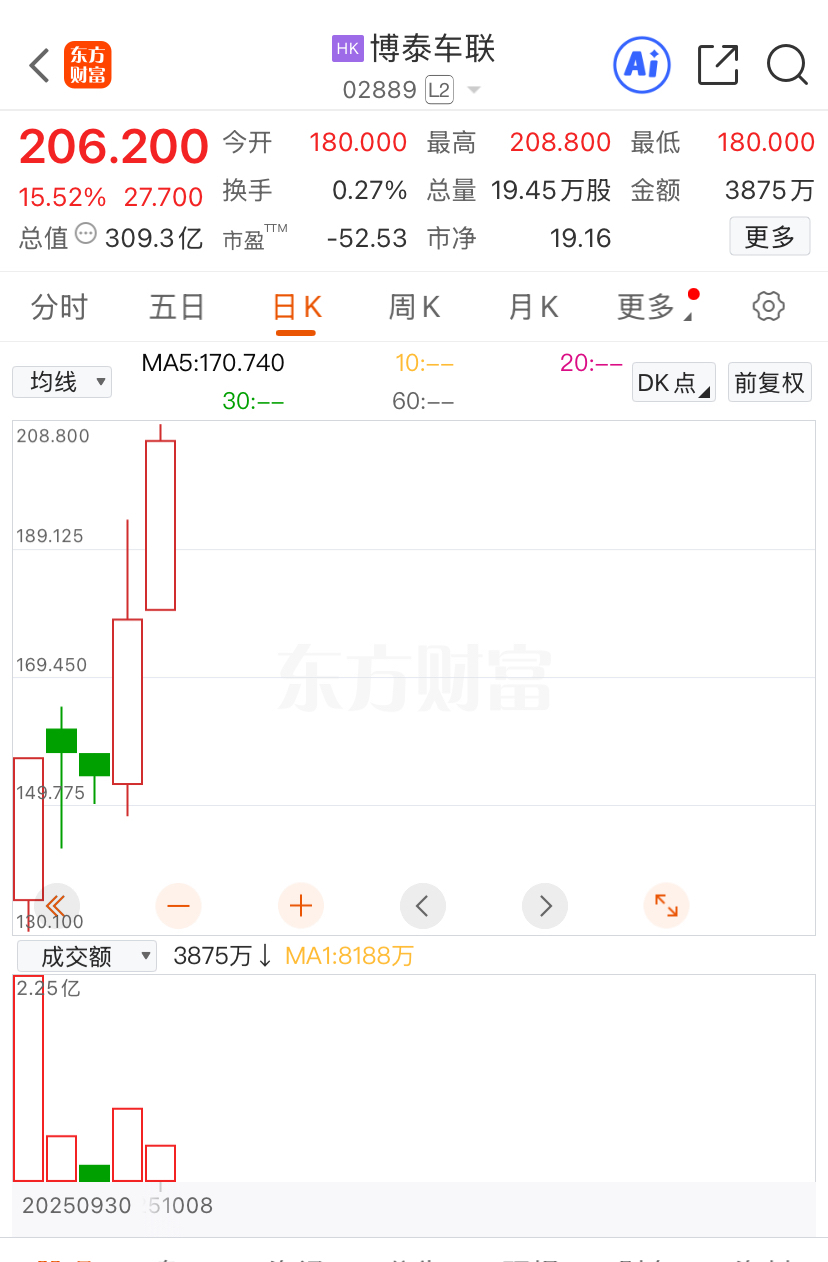Tap the back arrow icon

(39, 66)
